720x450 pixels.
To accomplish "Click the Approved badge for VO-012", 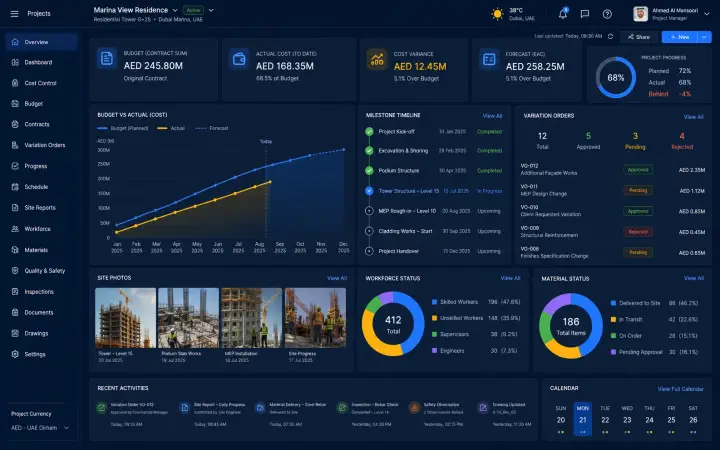I will pyautogui.click(x=638, y=170).
